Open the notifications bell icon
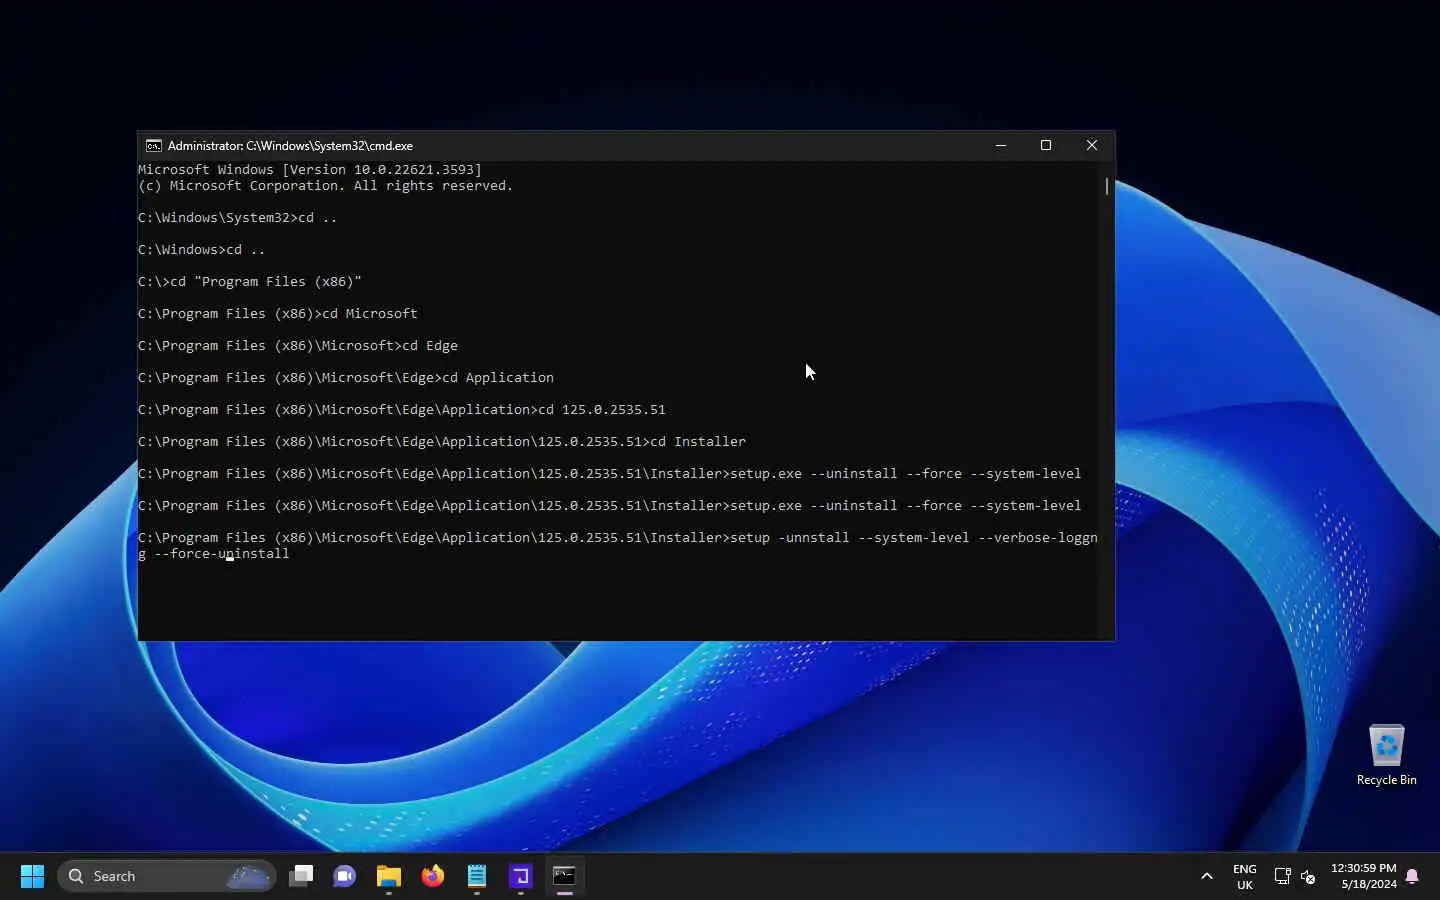This screenshot has width=1440, height=900. coord(1412,876)
